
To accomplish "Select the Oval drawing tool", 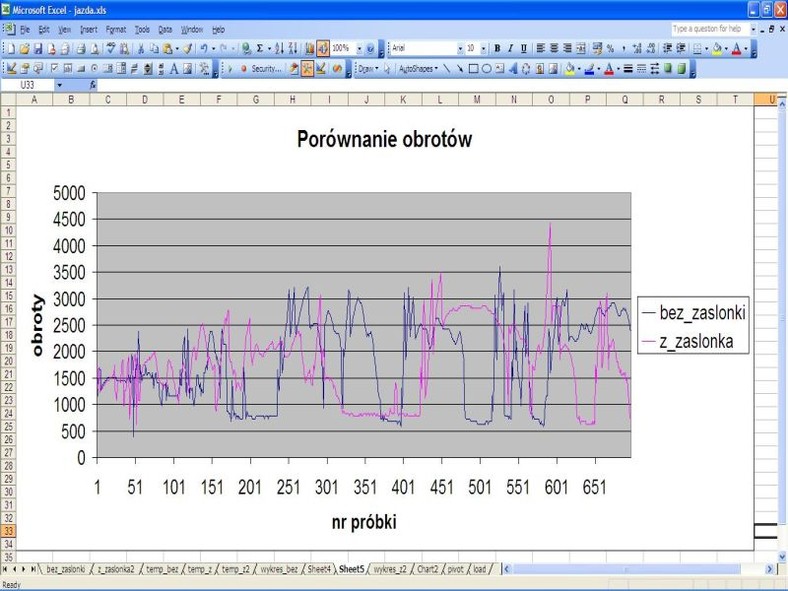I will coord(486,68).
